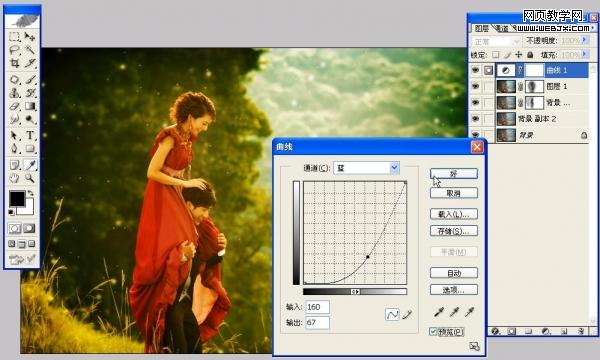Select the Pen tool

[x=14, y=149]
